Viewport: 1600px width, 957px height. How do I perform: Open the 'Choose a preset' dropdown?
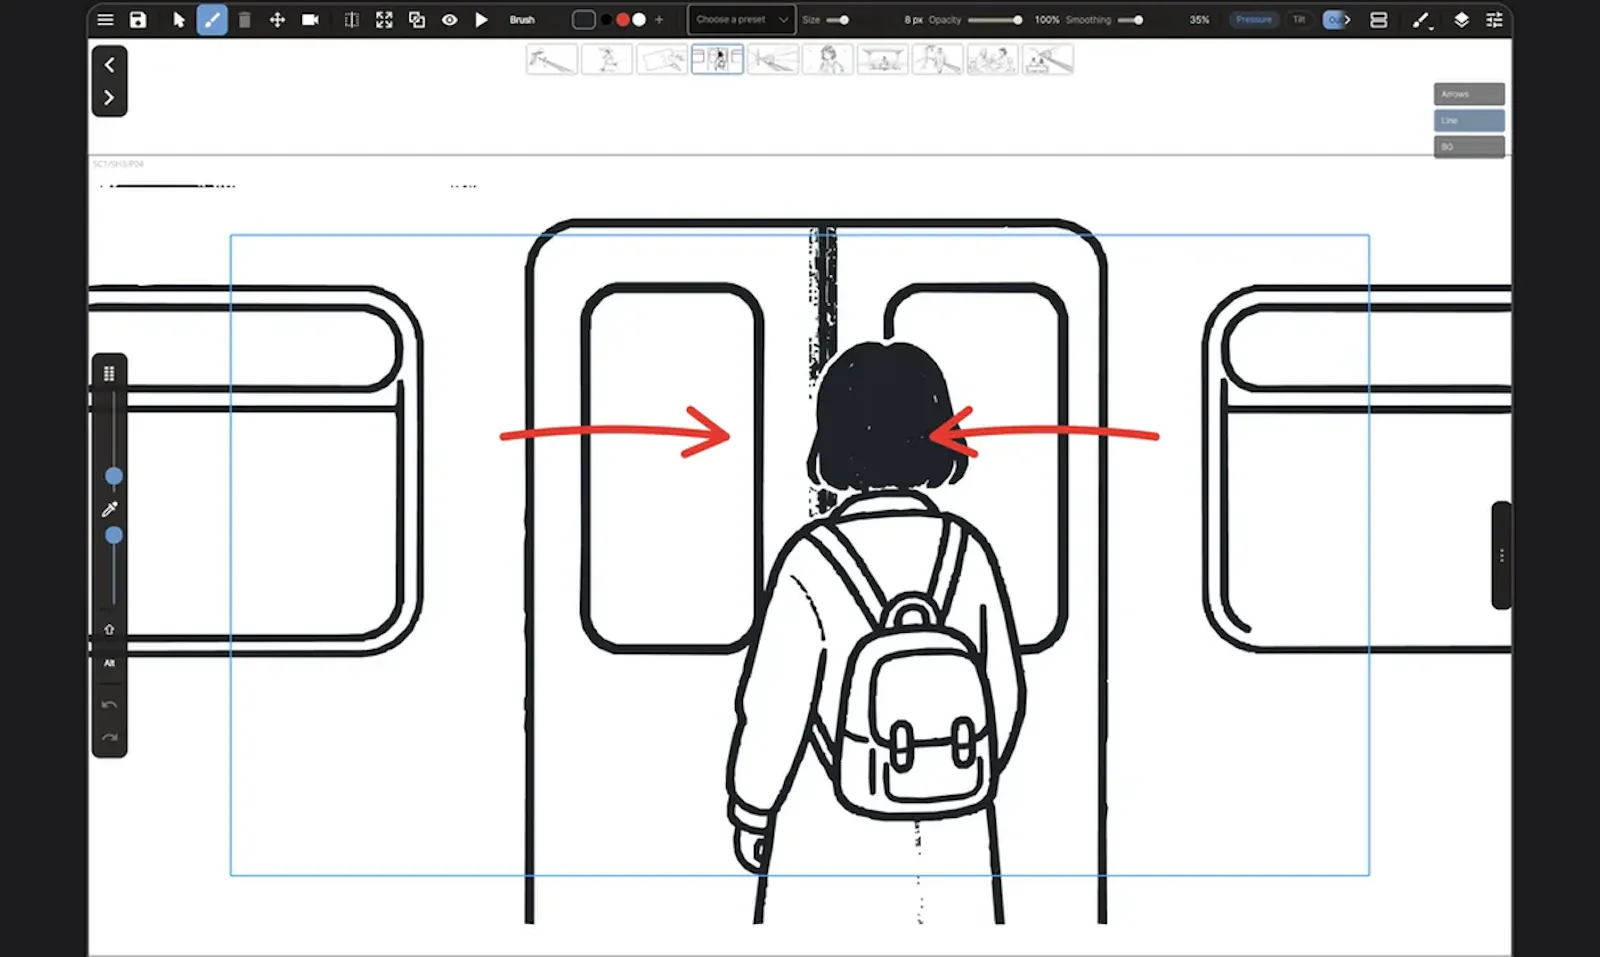742,20
